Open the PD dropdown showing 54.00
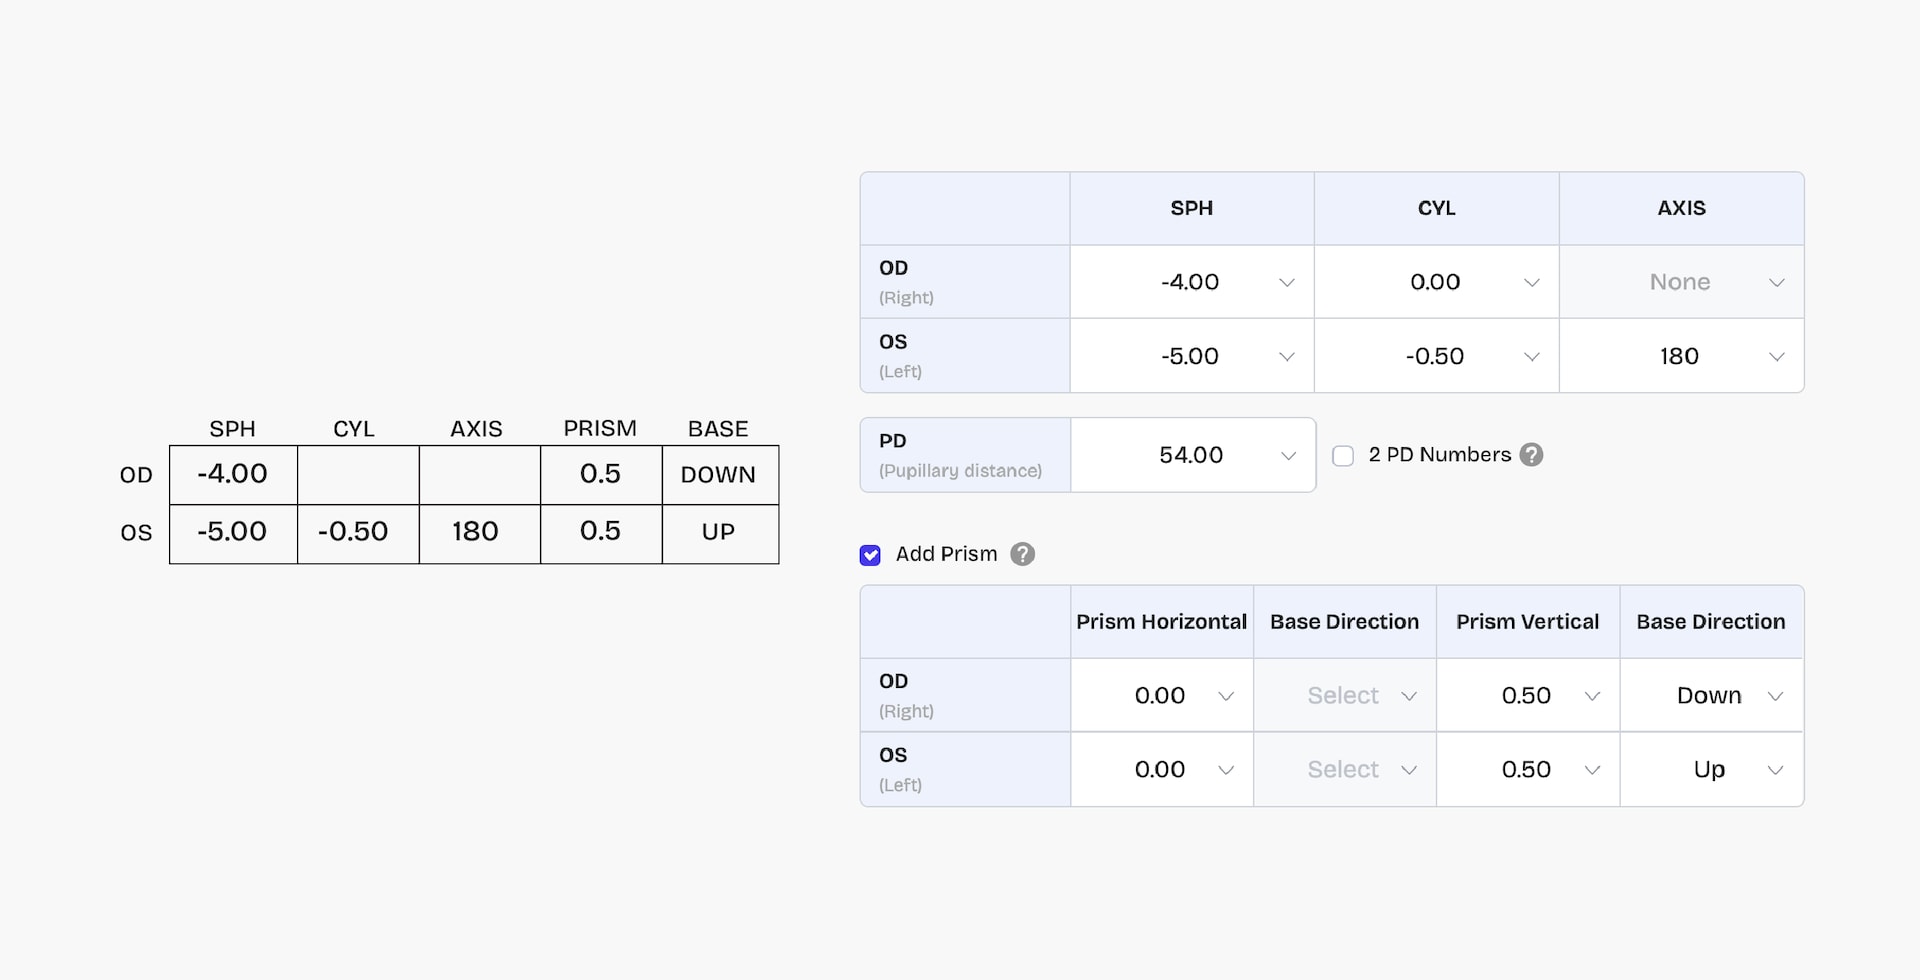Screen dimensions: 1920x980 1193,456
